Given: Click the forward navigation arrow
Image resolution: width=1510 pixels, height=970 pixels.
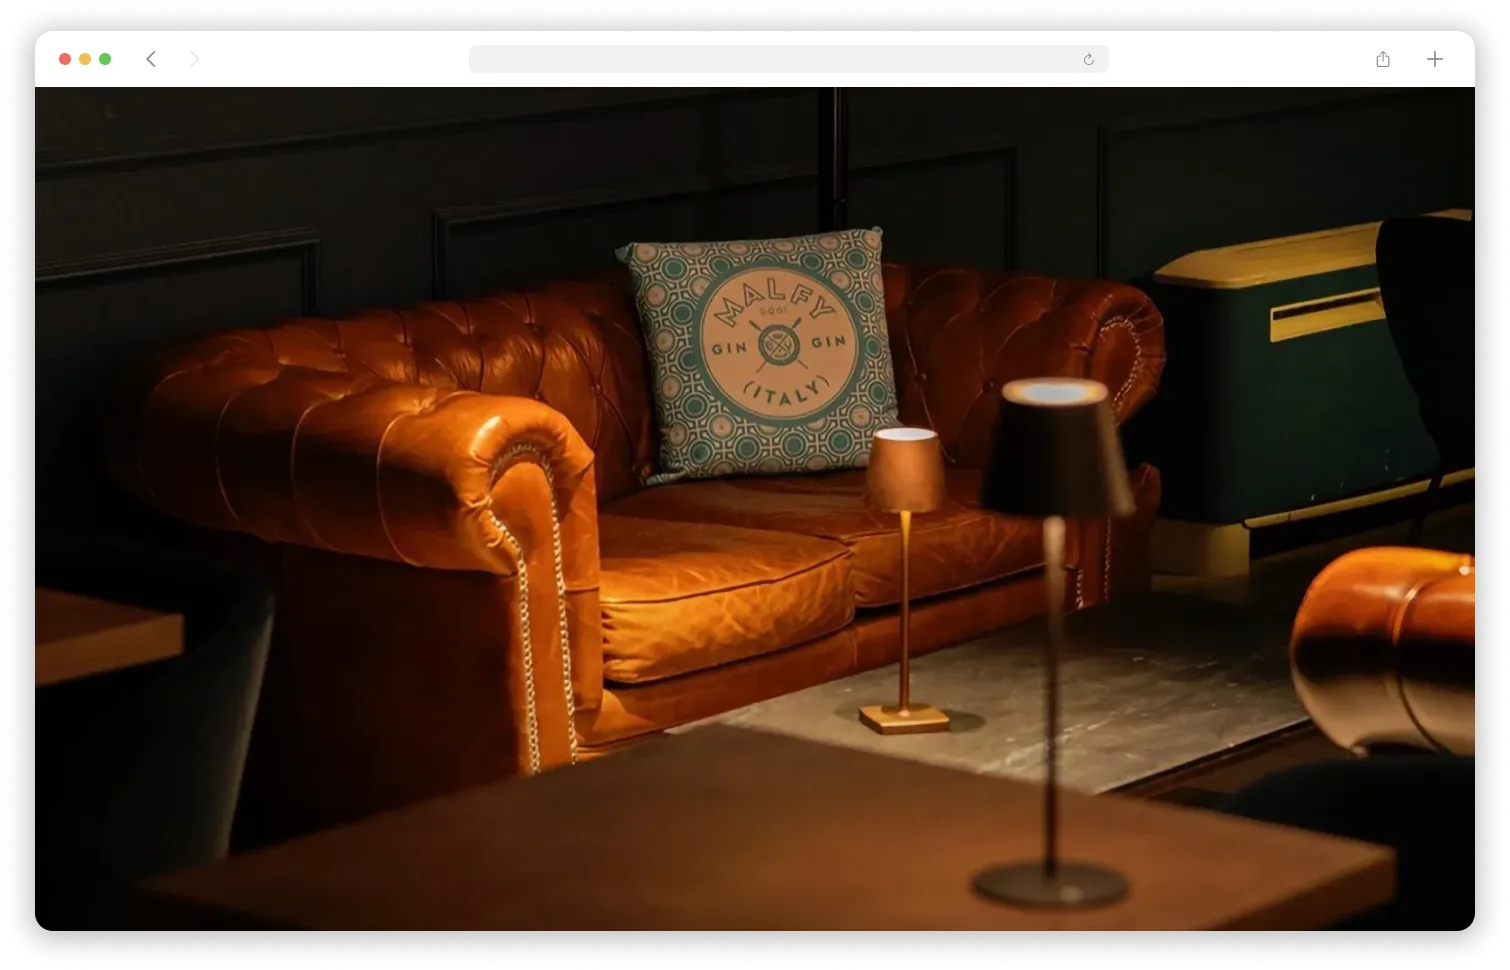Looking at the screenshot, I should pos(194,59).
